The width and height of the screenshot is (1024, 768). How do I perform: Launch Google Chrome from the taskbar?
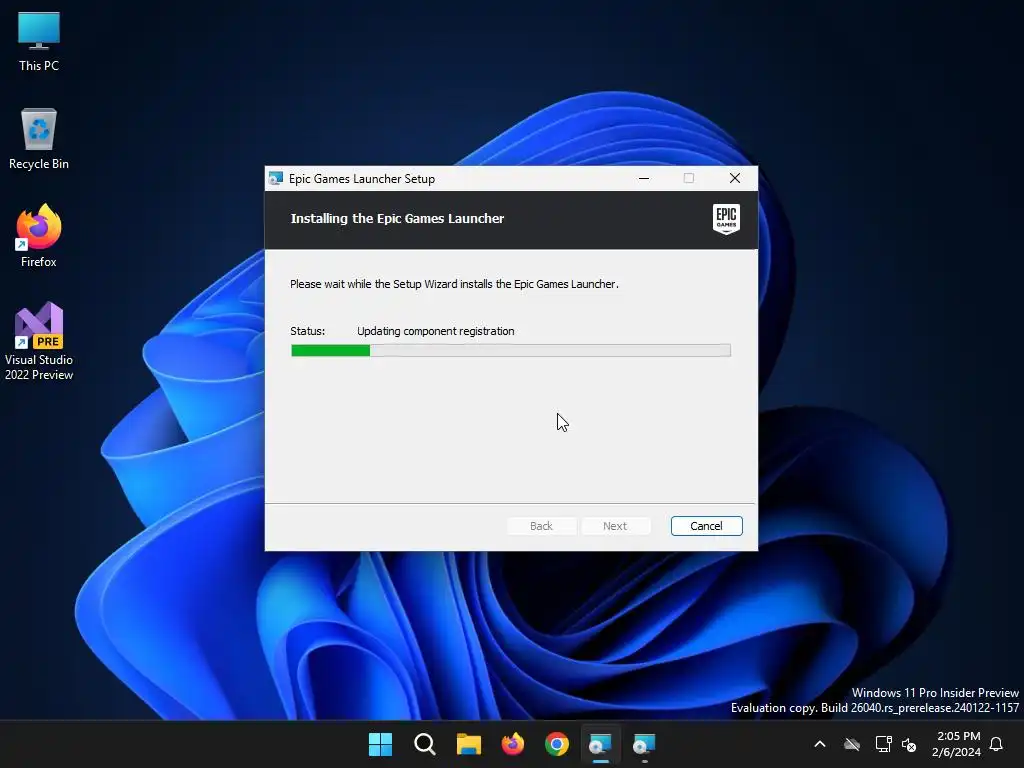coord(556,744)
